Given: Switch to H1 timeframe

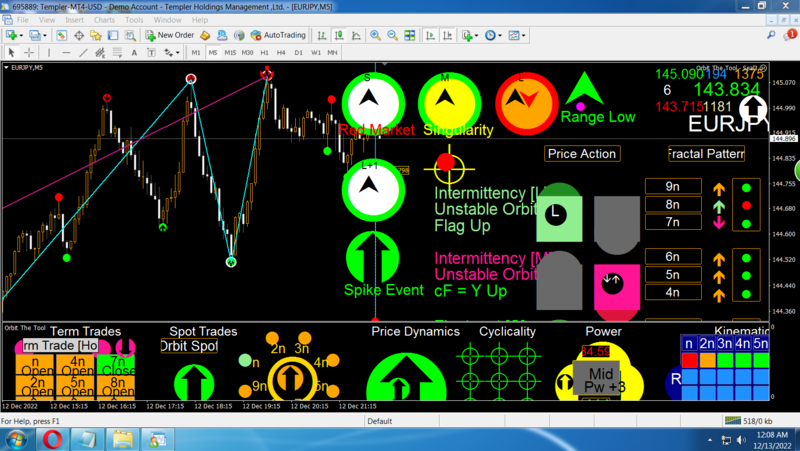Looking at the screenshot, I should (x=264, y=53).
